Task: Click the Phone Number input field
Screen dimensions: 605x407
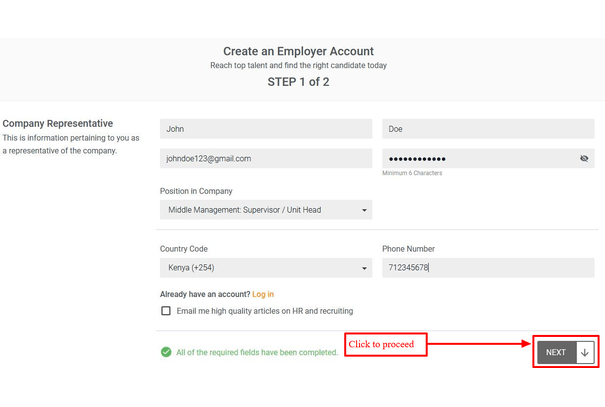Action: point(488,268)
